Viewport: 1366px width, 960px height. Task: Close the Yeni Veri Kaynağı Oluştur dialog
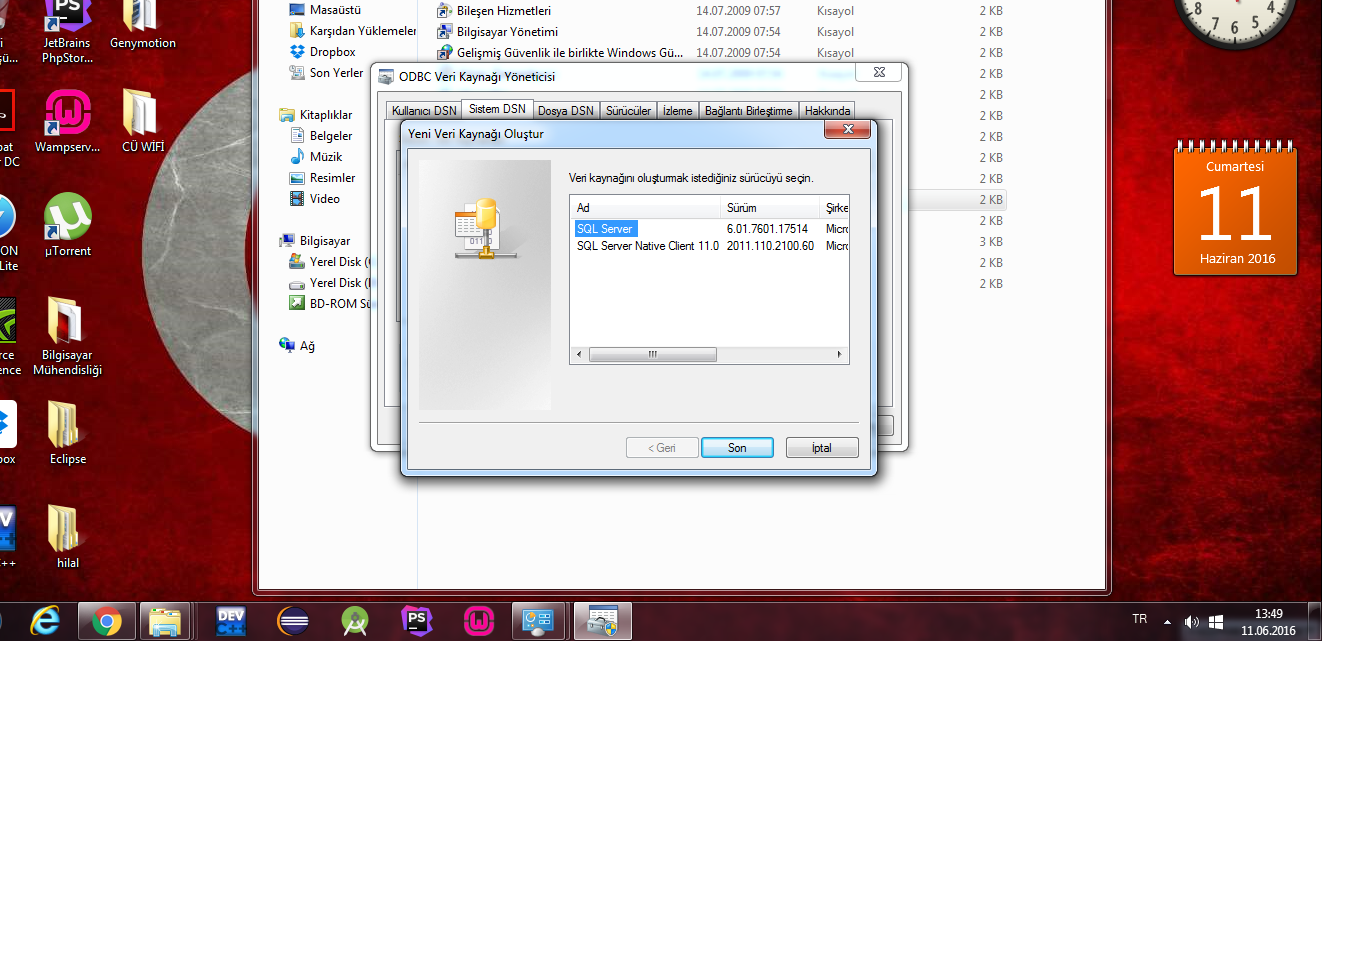(848, 129)
